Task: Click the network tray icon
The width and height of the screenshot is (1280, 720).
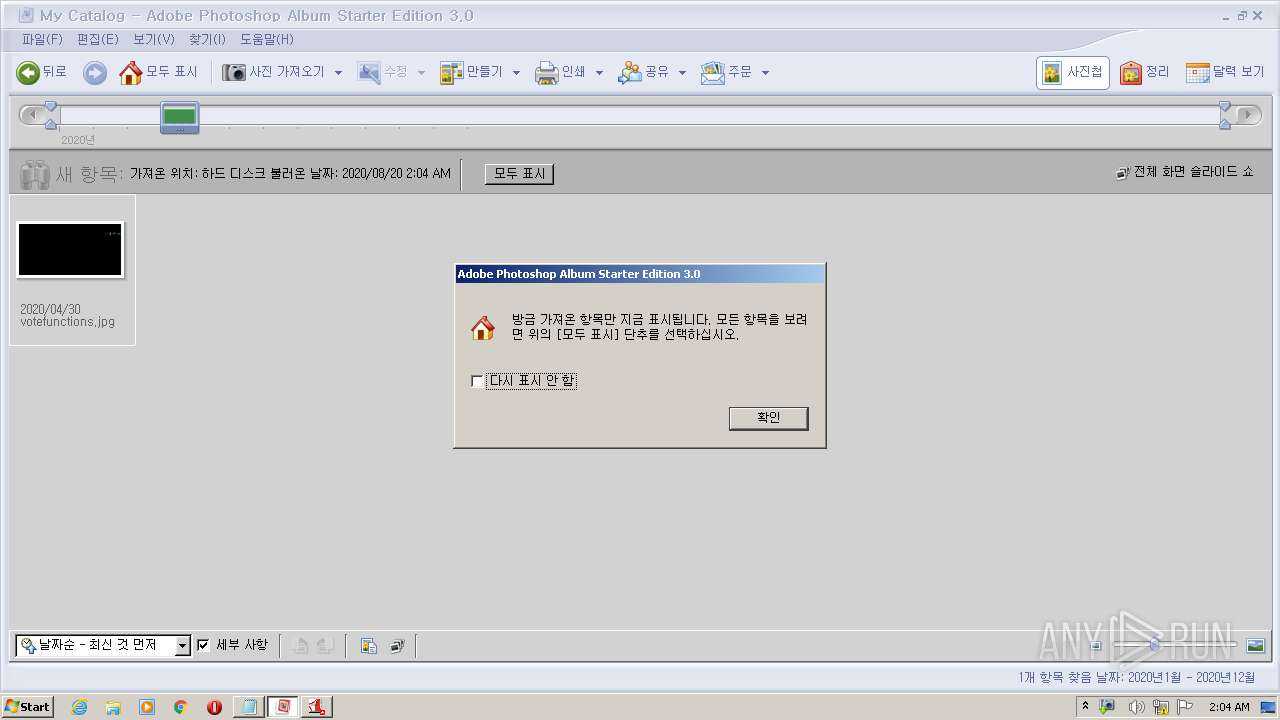Action: [x=1161, y=707]
